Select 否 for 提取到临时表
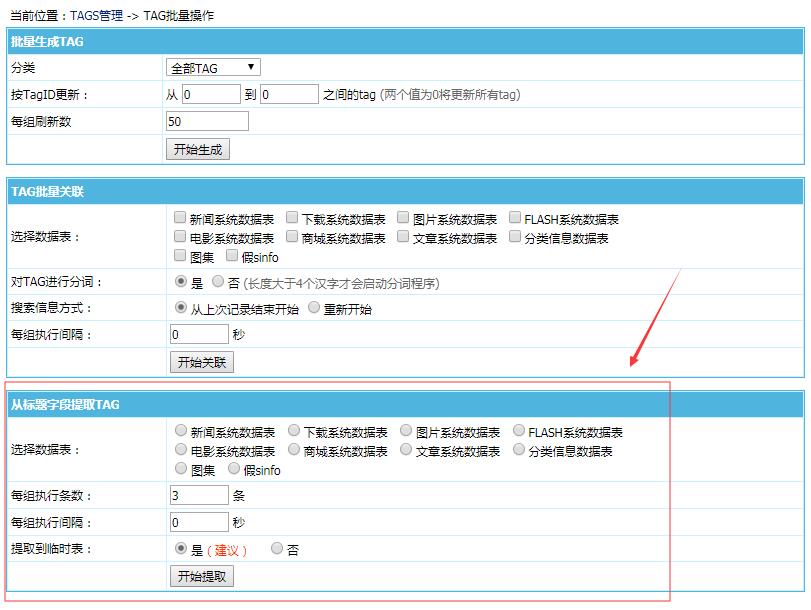This screenshot has height=610, width=811. tap(277, 548)
